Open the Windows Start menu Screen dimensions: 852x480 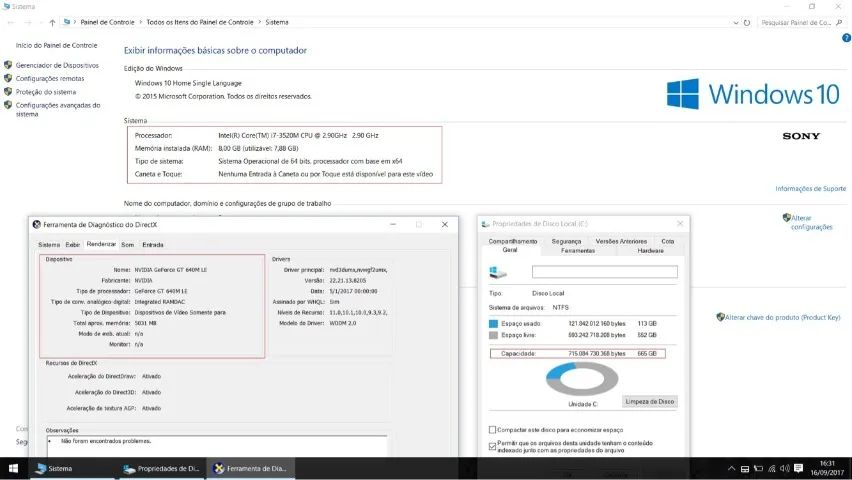coord(13,468)
